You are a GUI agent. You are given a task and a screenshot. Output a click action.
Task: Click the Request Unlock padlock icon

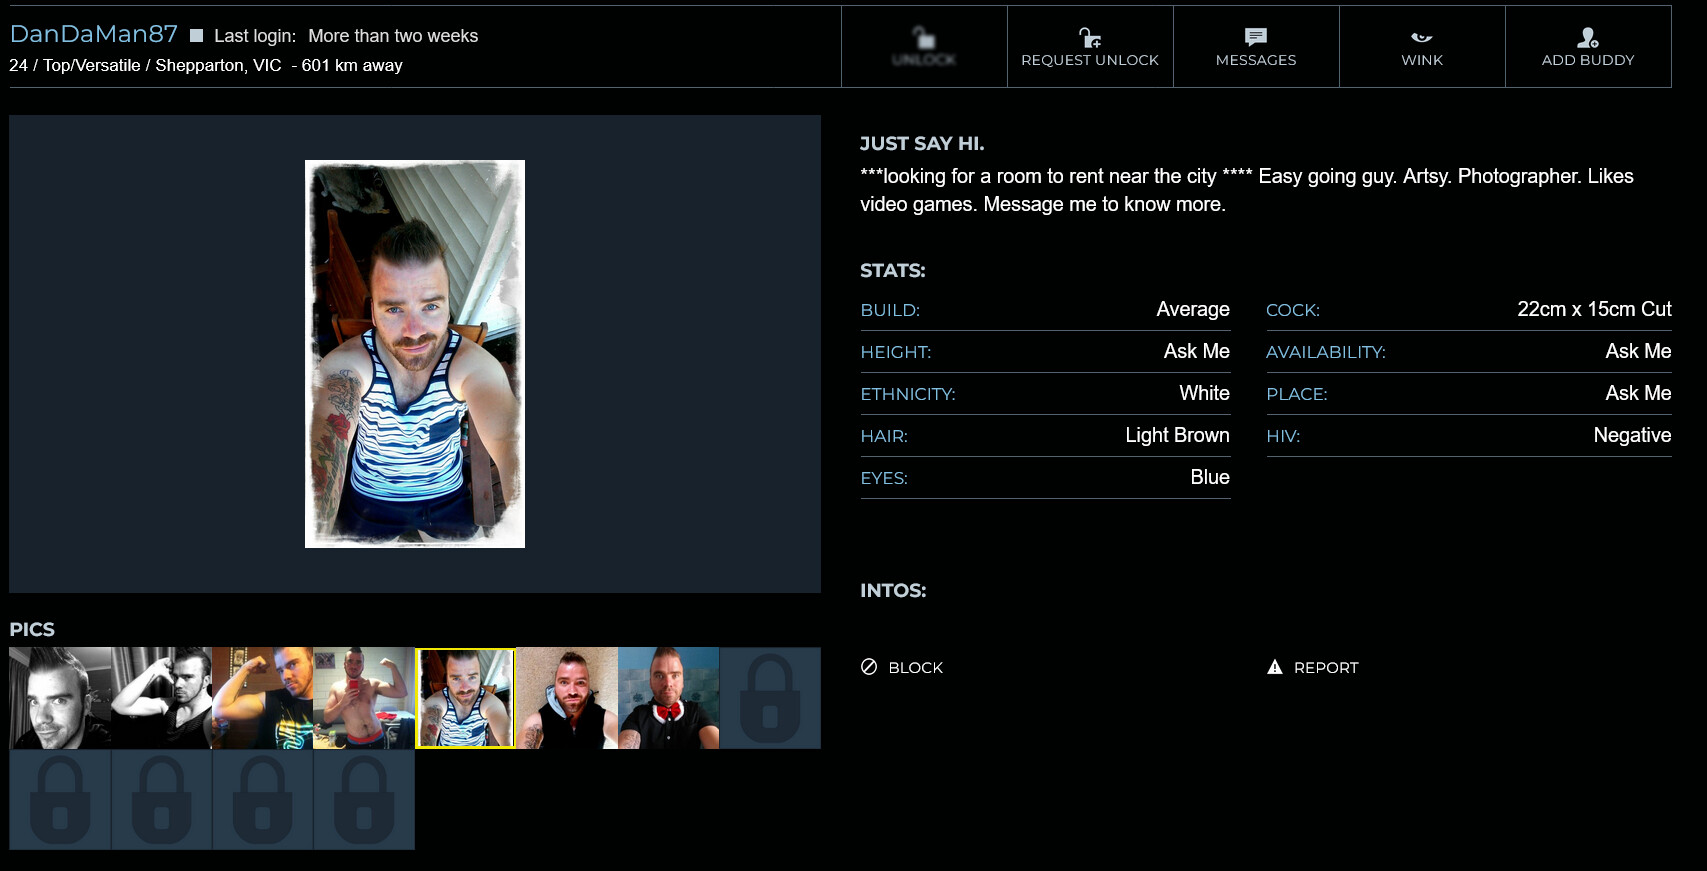pos(1090,38)
